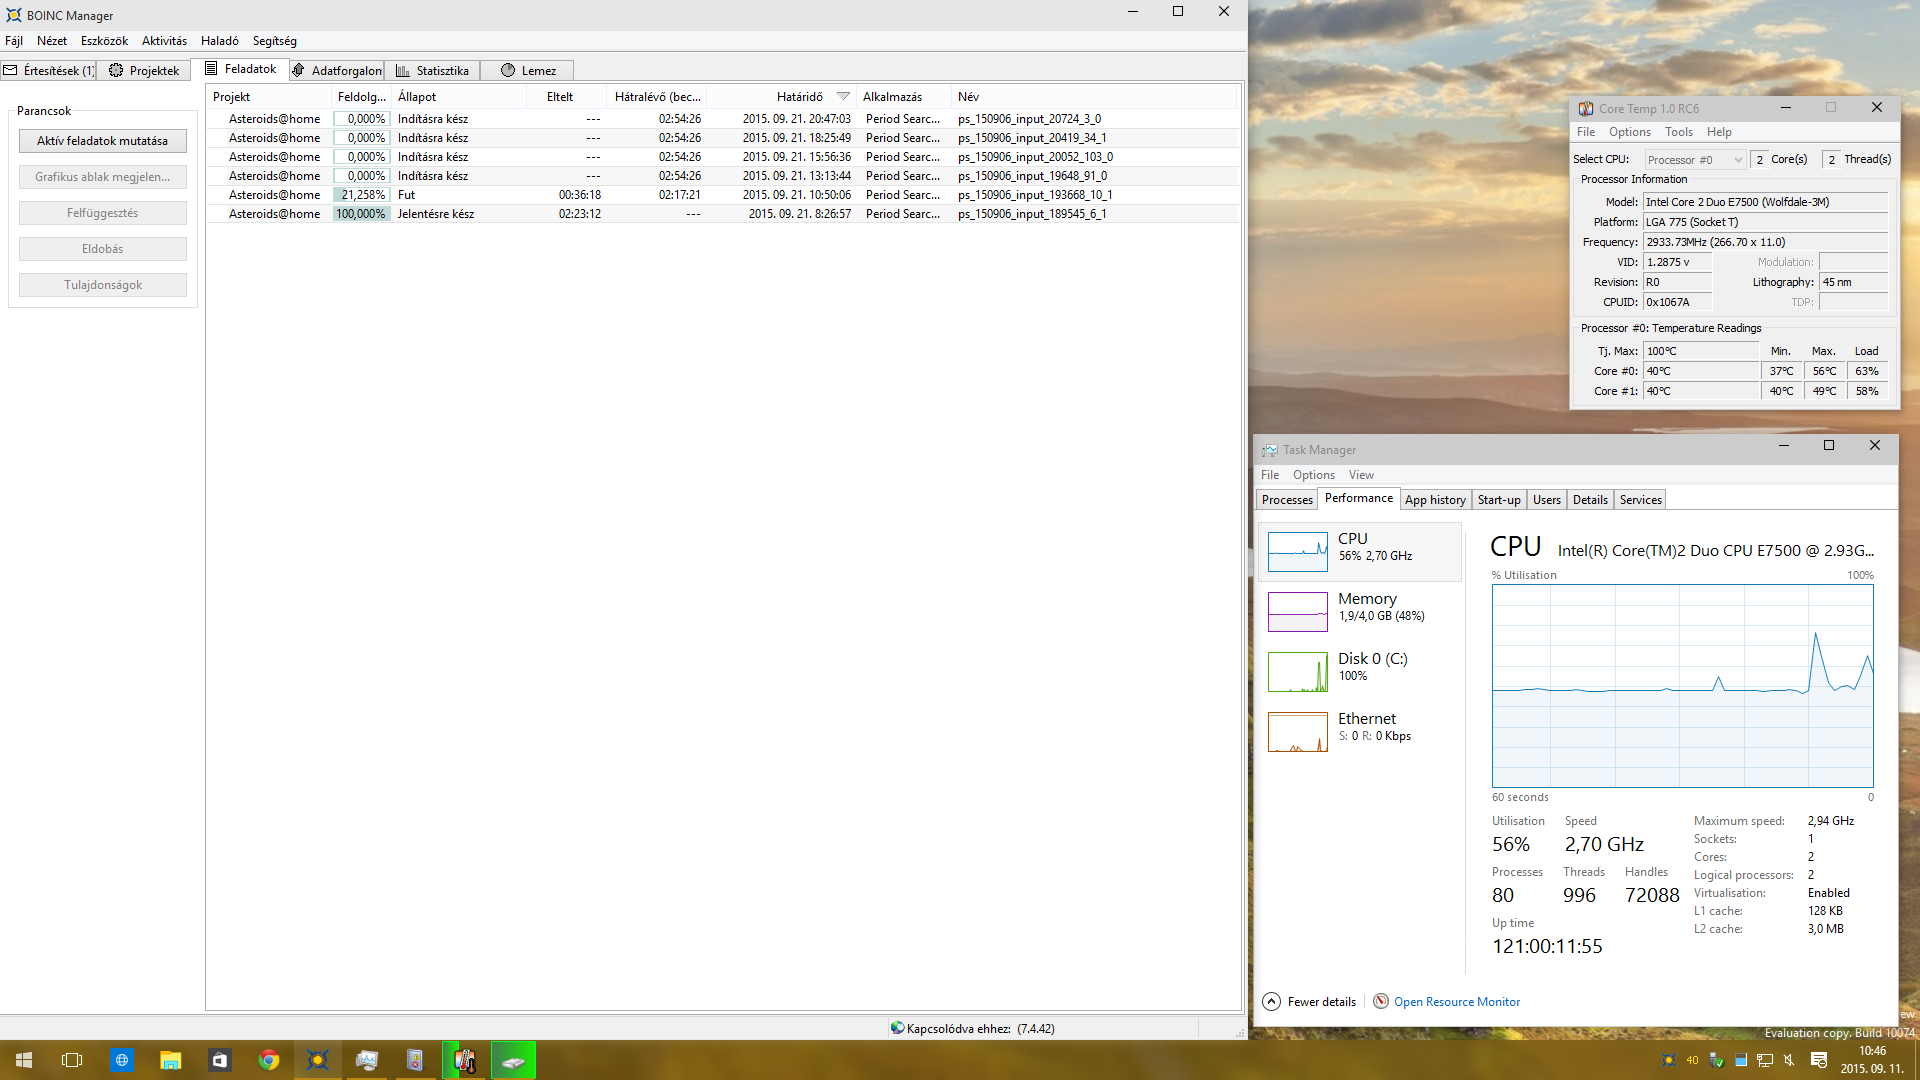Click the 100,000% progress bar row
This screenshot has height=1080, width=1920.
(361, 214)
